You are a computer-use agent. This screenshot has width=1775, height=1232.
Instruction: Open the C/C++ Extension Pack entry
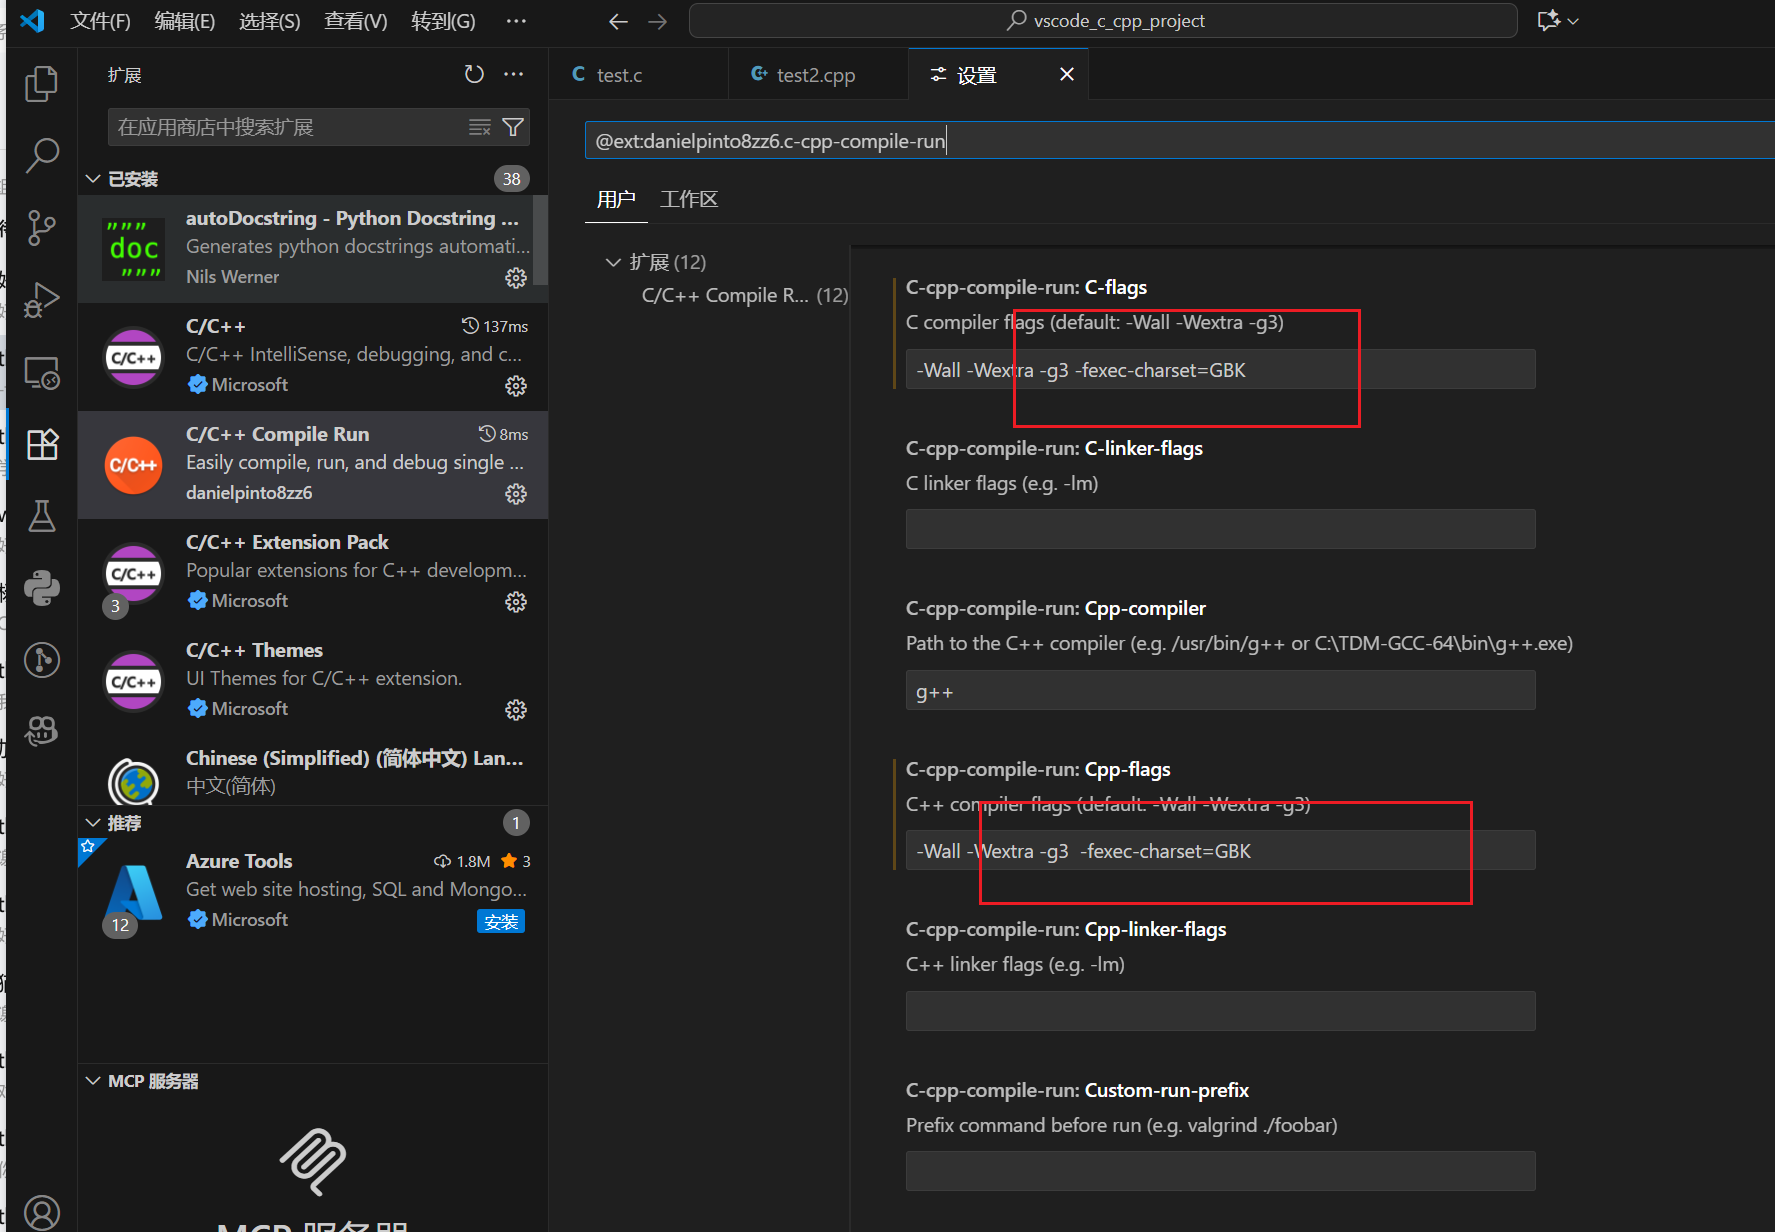pyautogui.click(x=313, y=573)
